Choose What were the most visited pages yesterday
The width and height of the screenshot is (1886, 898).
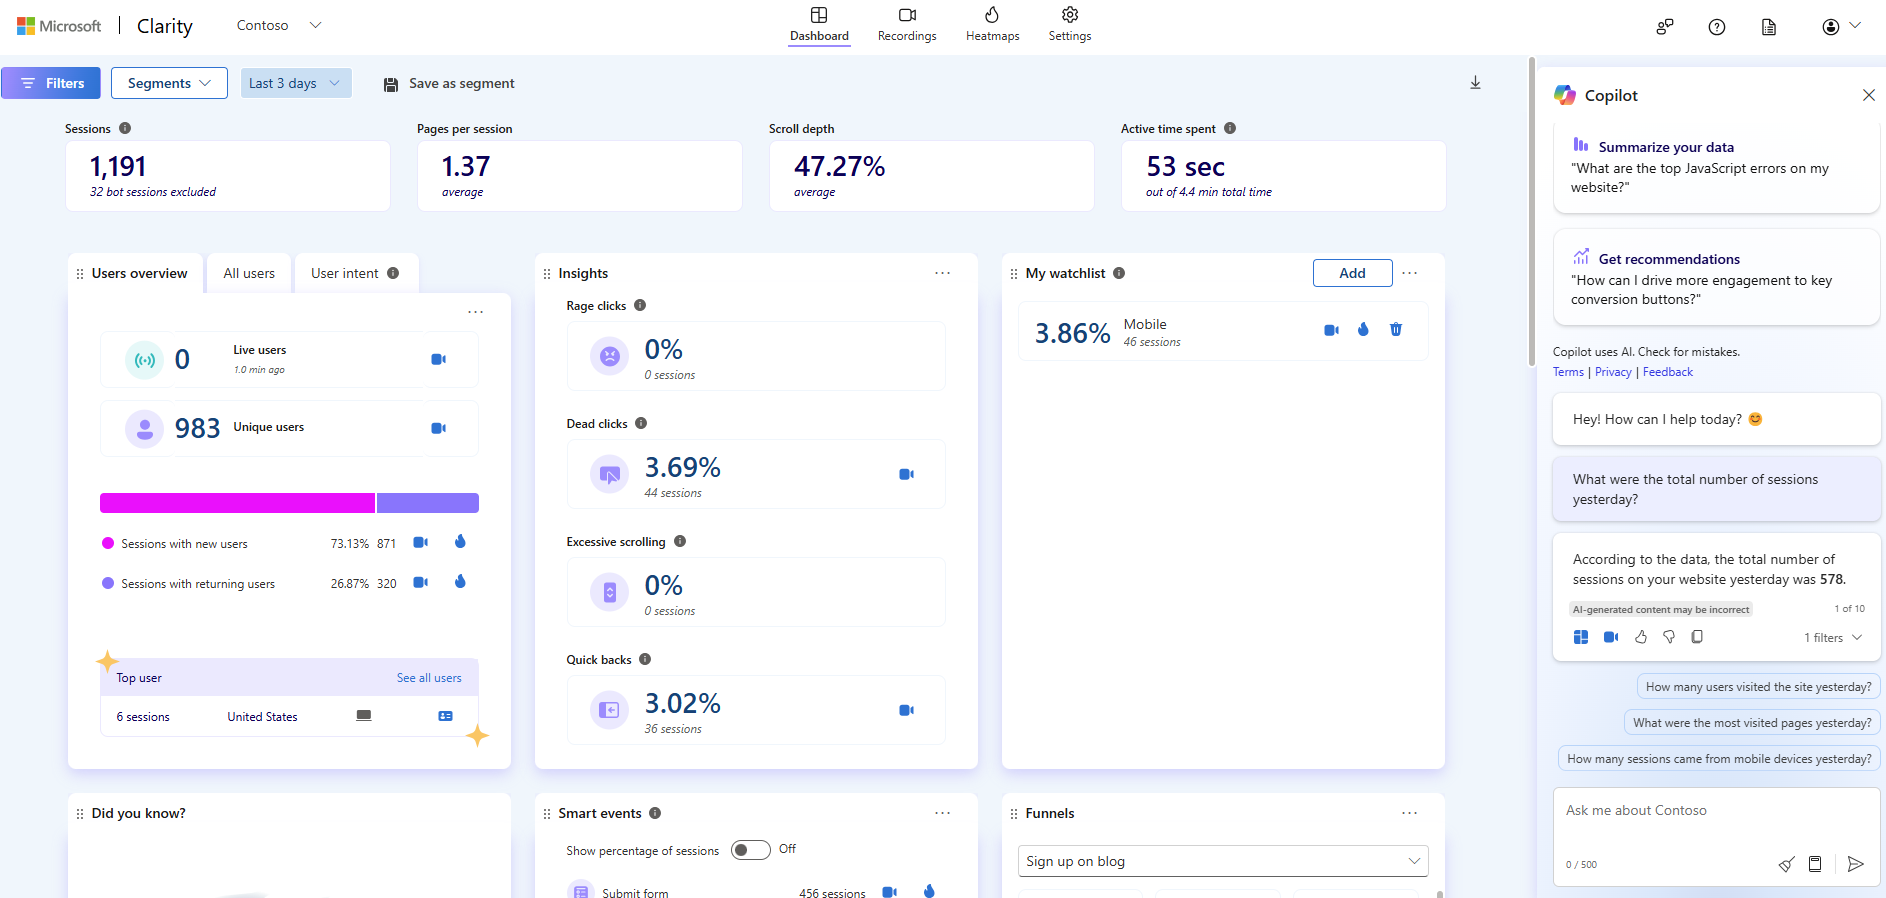click(x=1752, y=723)
